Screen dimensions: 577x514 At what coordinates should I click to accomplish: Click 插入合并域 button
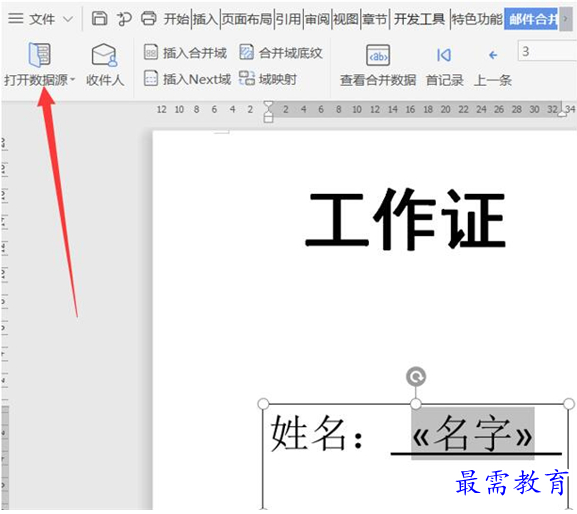(185, 53)
